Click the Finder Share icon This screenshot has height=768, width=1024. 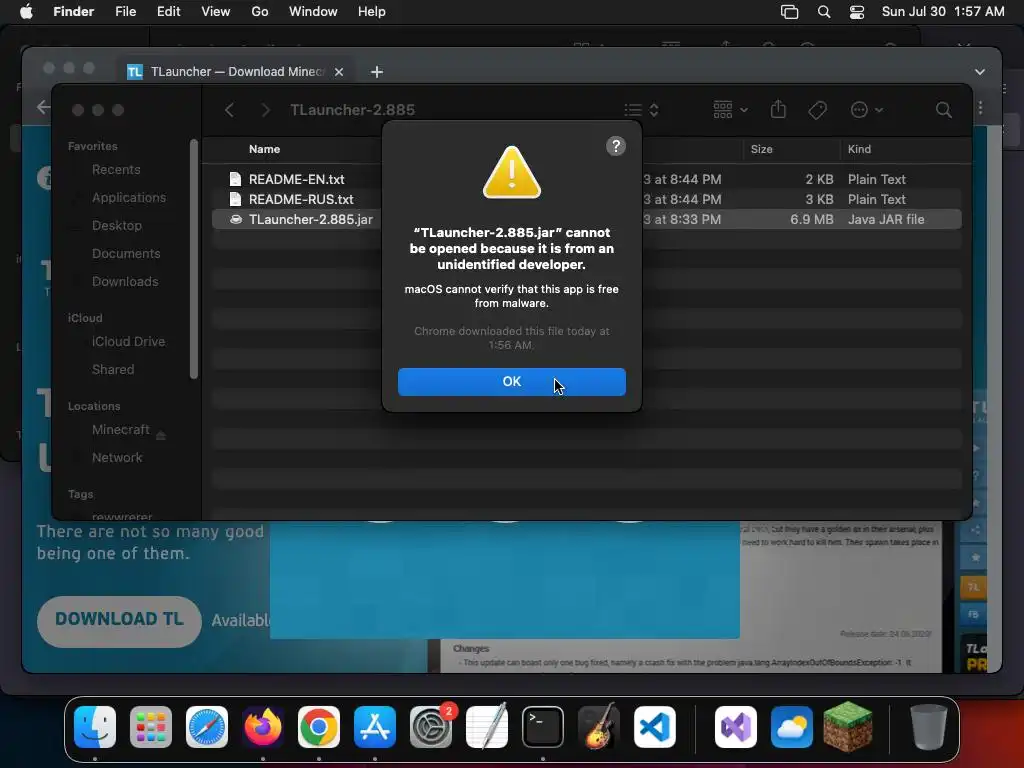point(778,109)
